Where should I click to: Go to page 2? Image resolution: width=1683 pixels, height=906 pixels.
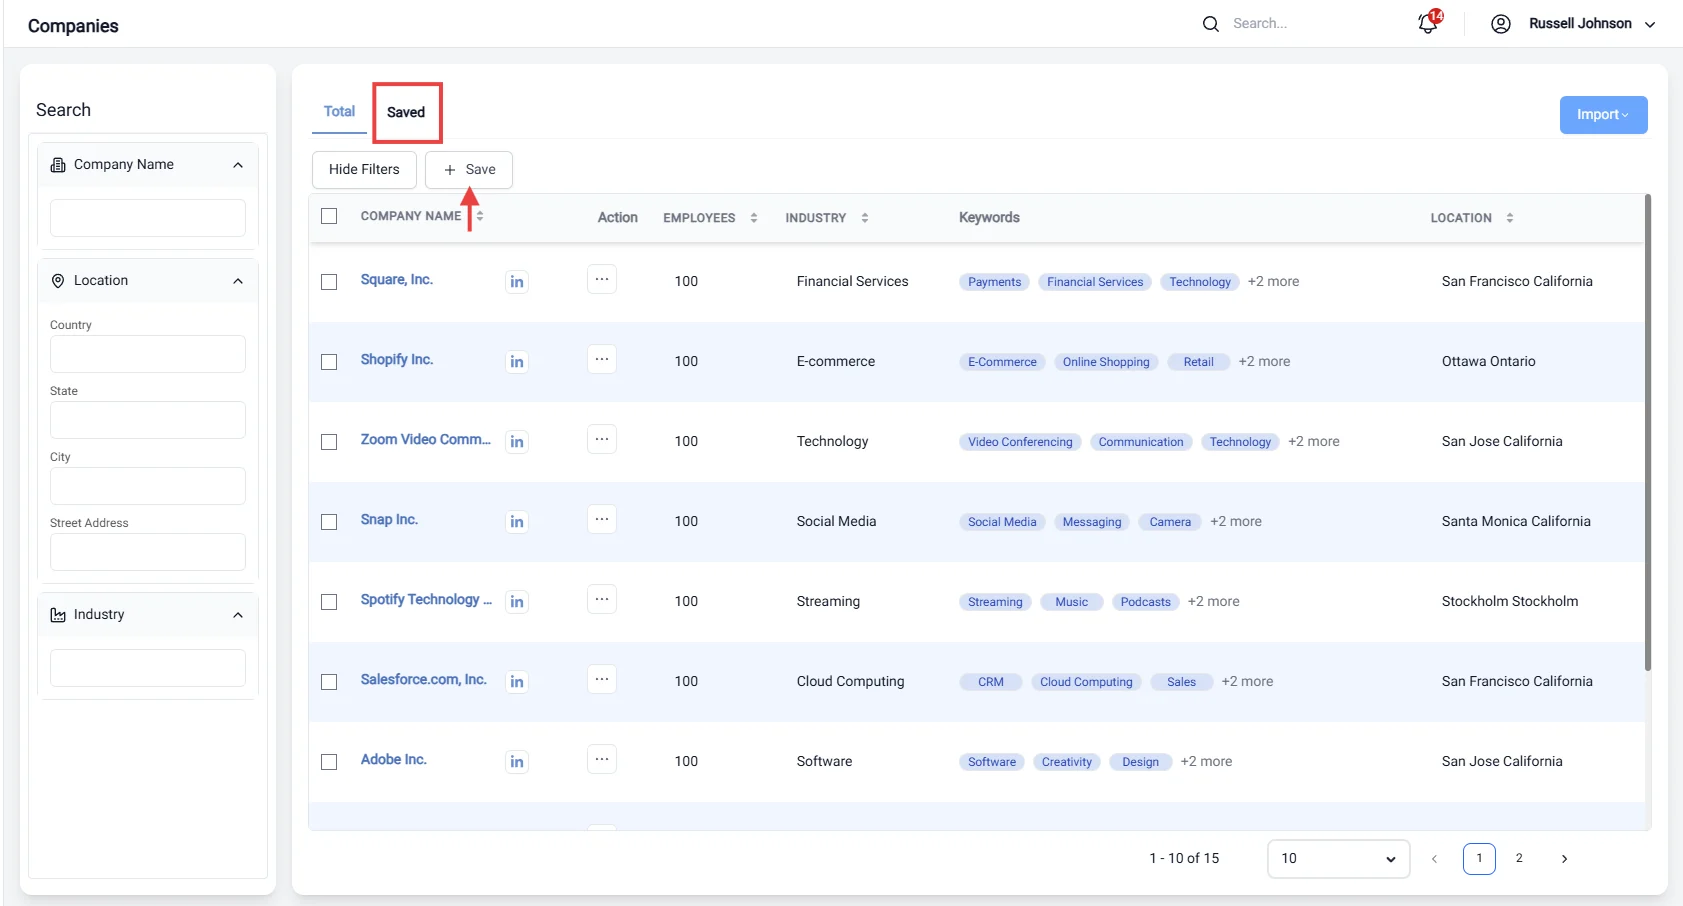1519,859
